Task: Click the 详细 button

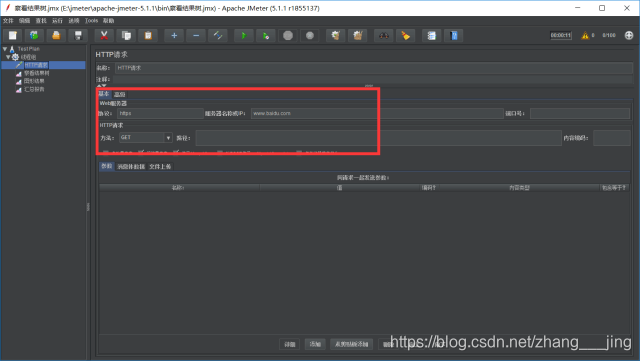Action: [290, 344]
